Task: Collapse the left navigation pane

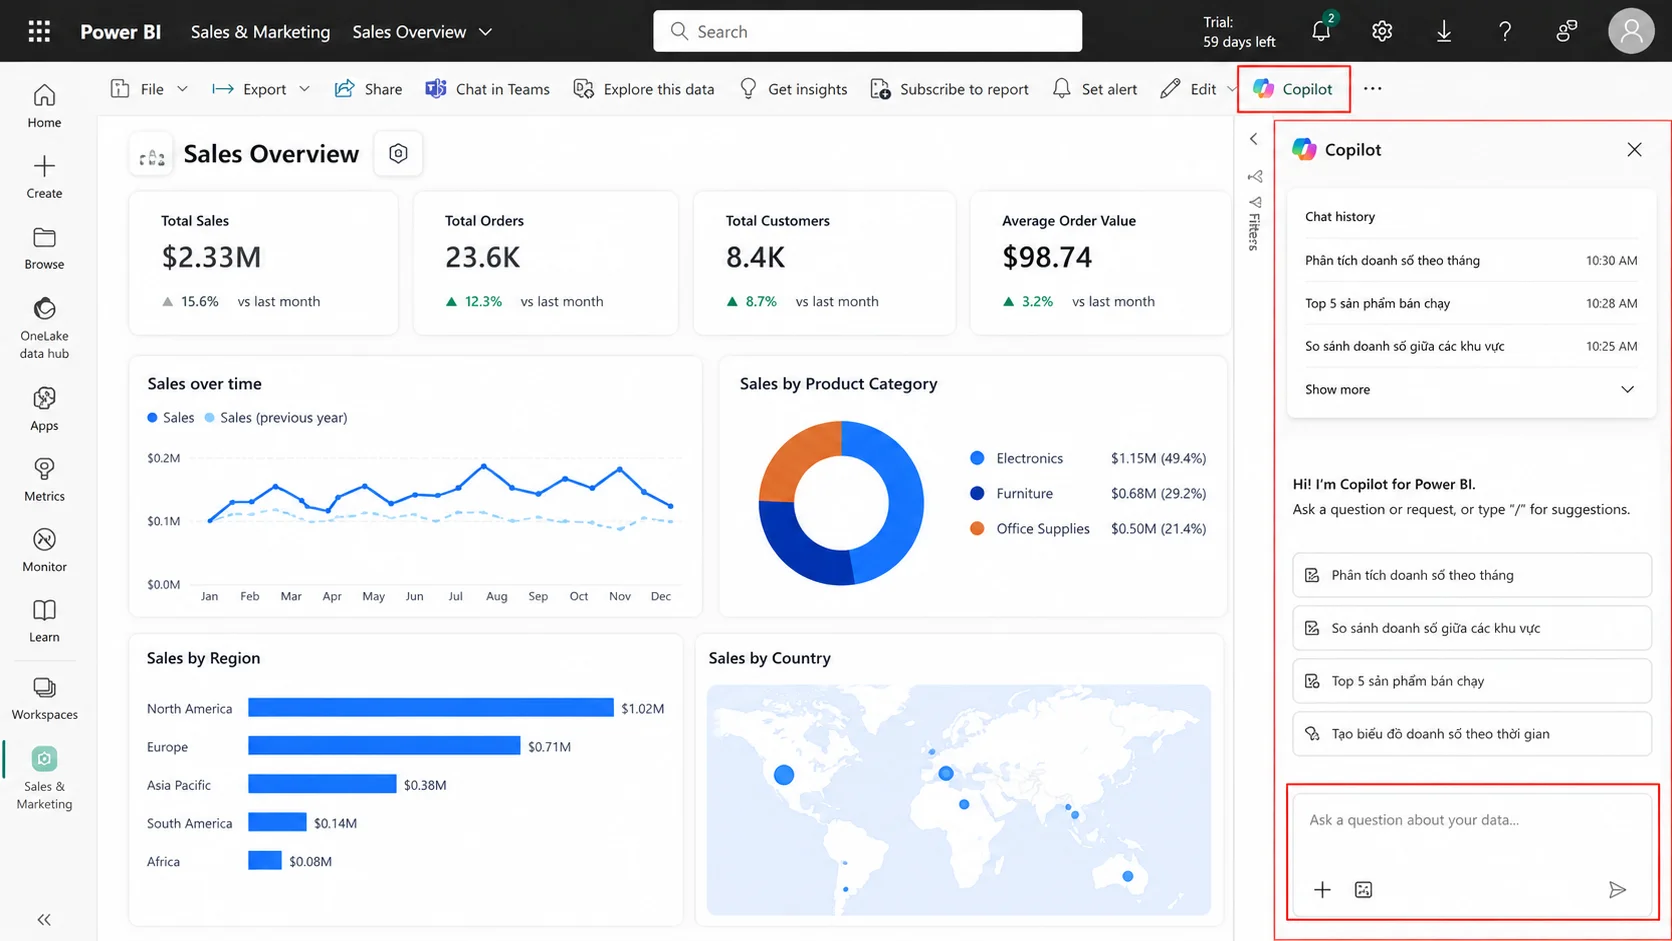Action: click(44, 919)
